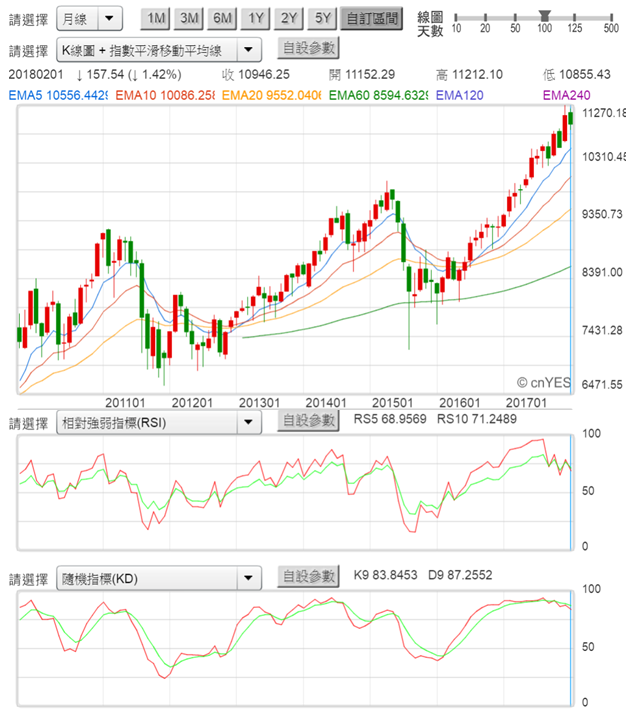Click the 線圖天數 slider handle
This screenshot has height=719, width=632.
545,15
